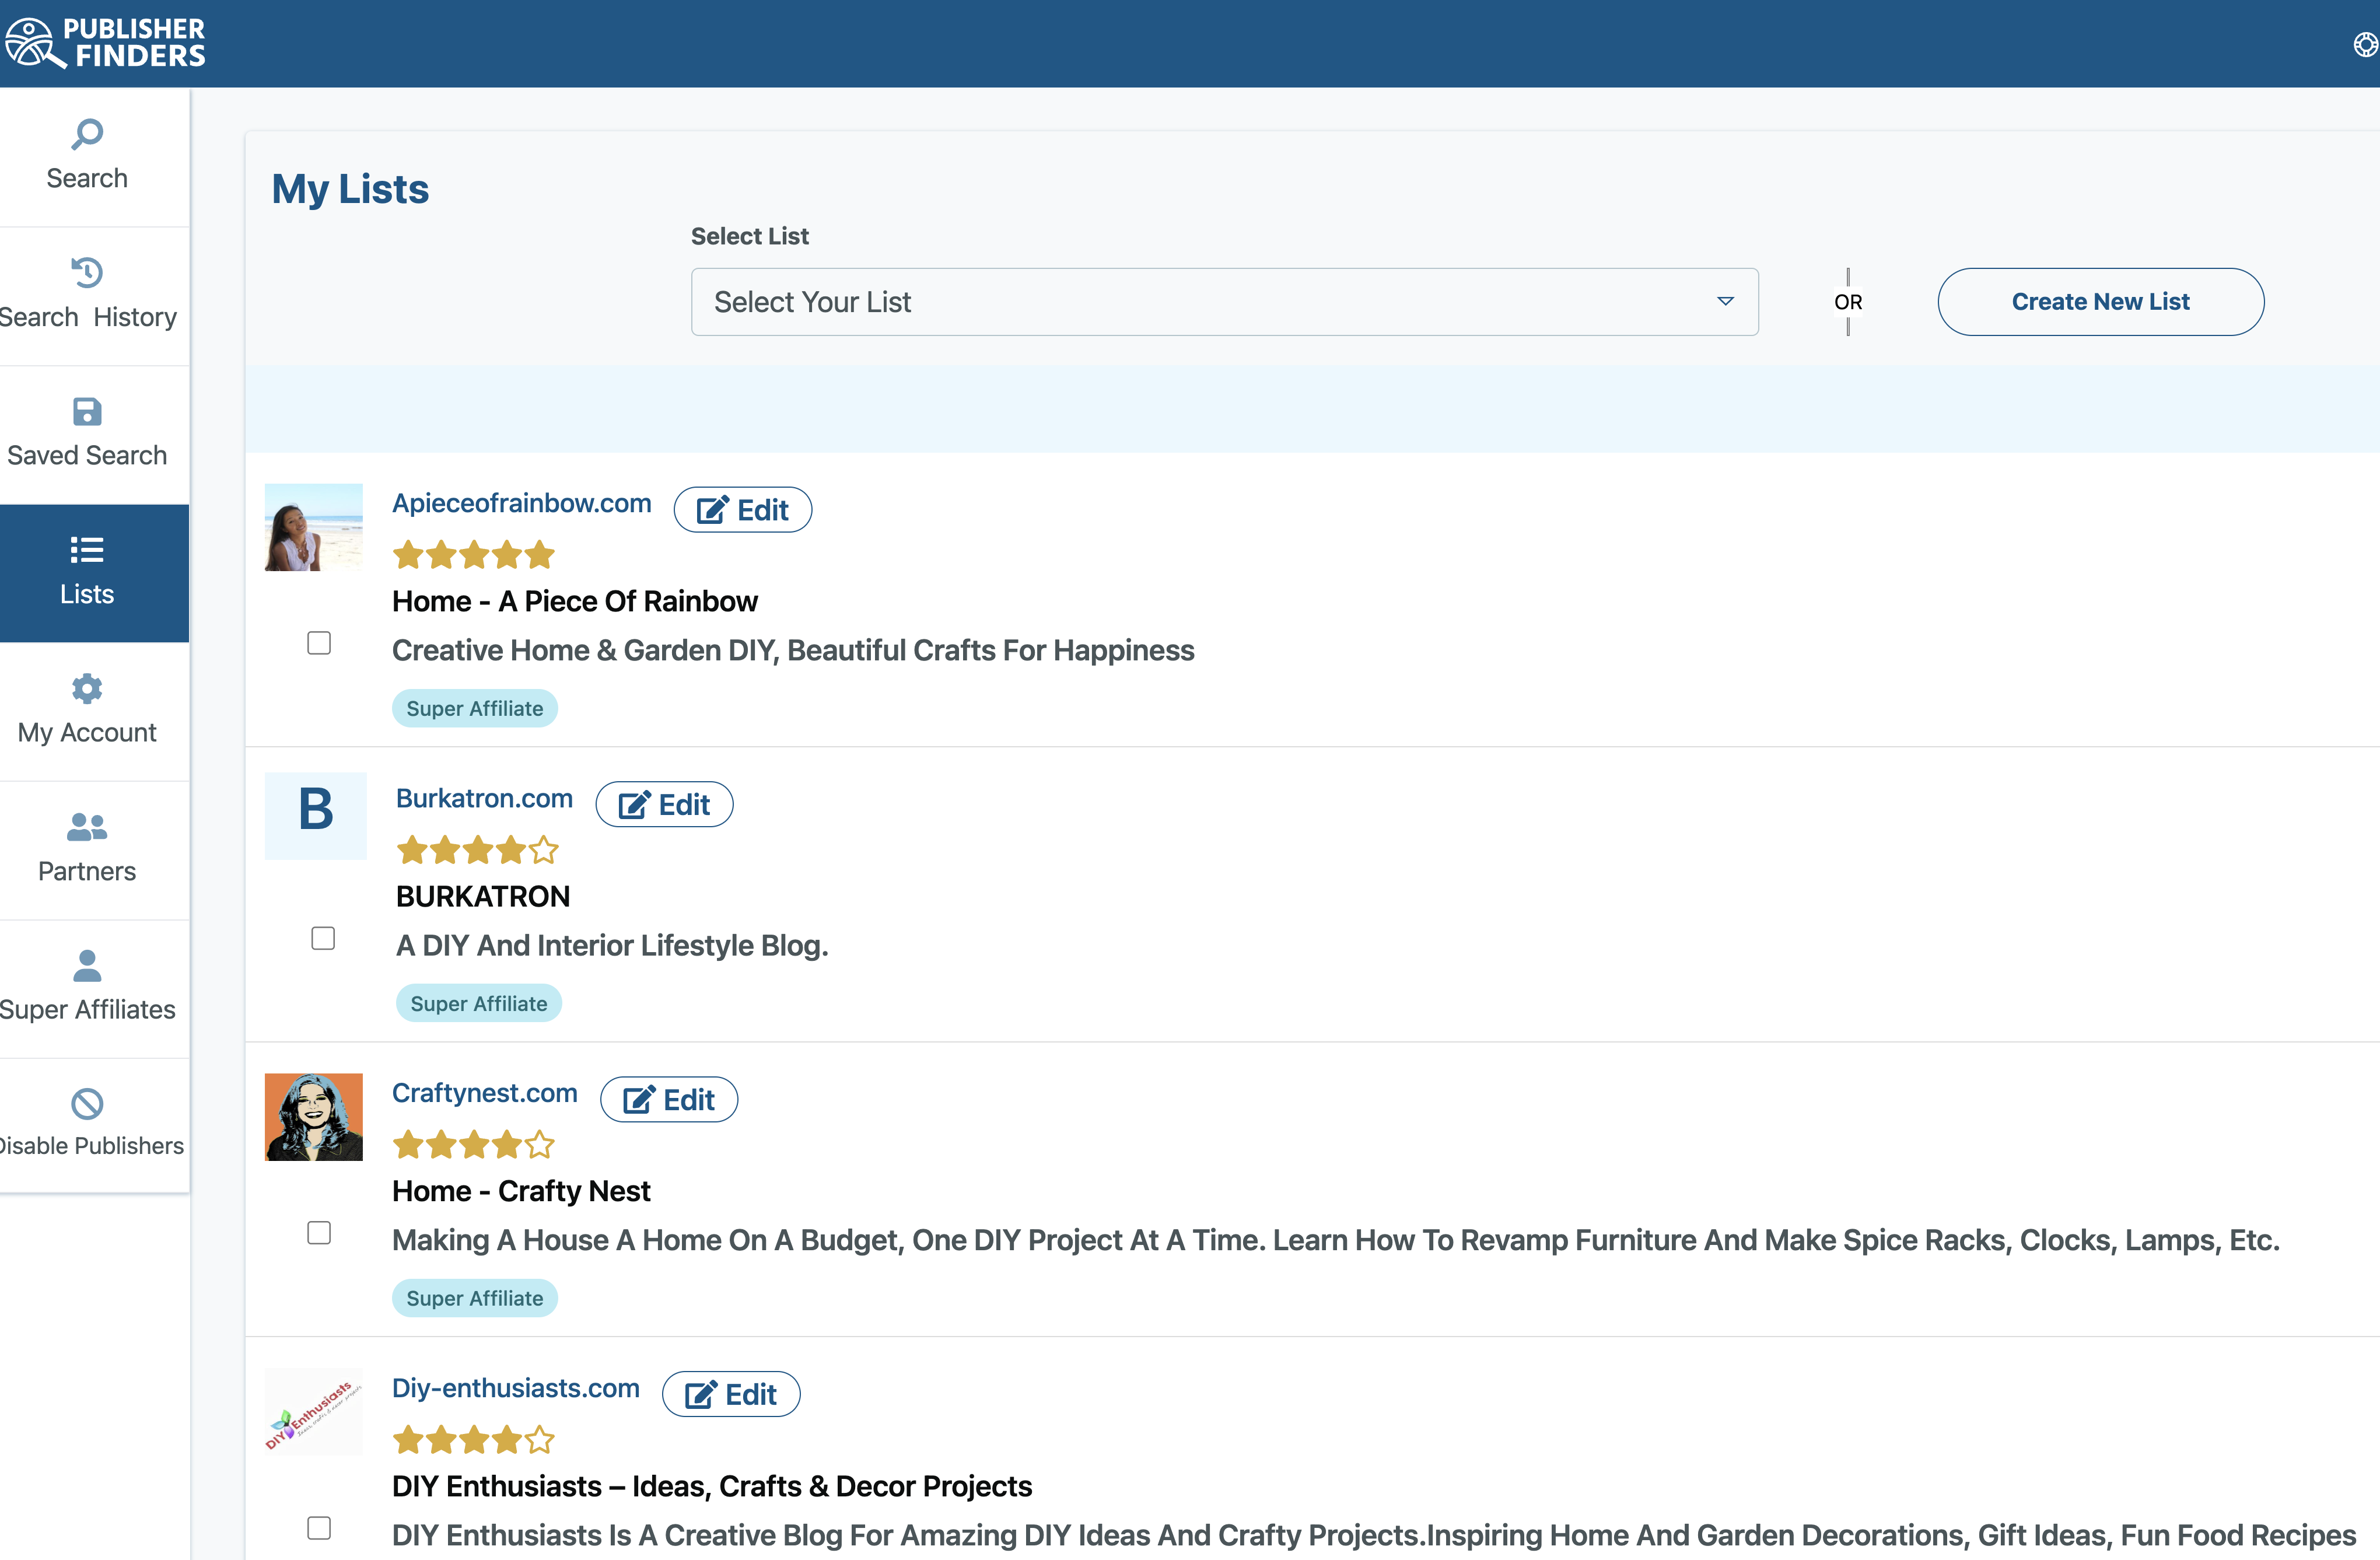
Task: Open the Select Your List dropdown
Action: point(1224,302)
